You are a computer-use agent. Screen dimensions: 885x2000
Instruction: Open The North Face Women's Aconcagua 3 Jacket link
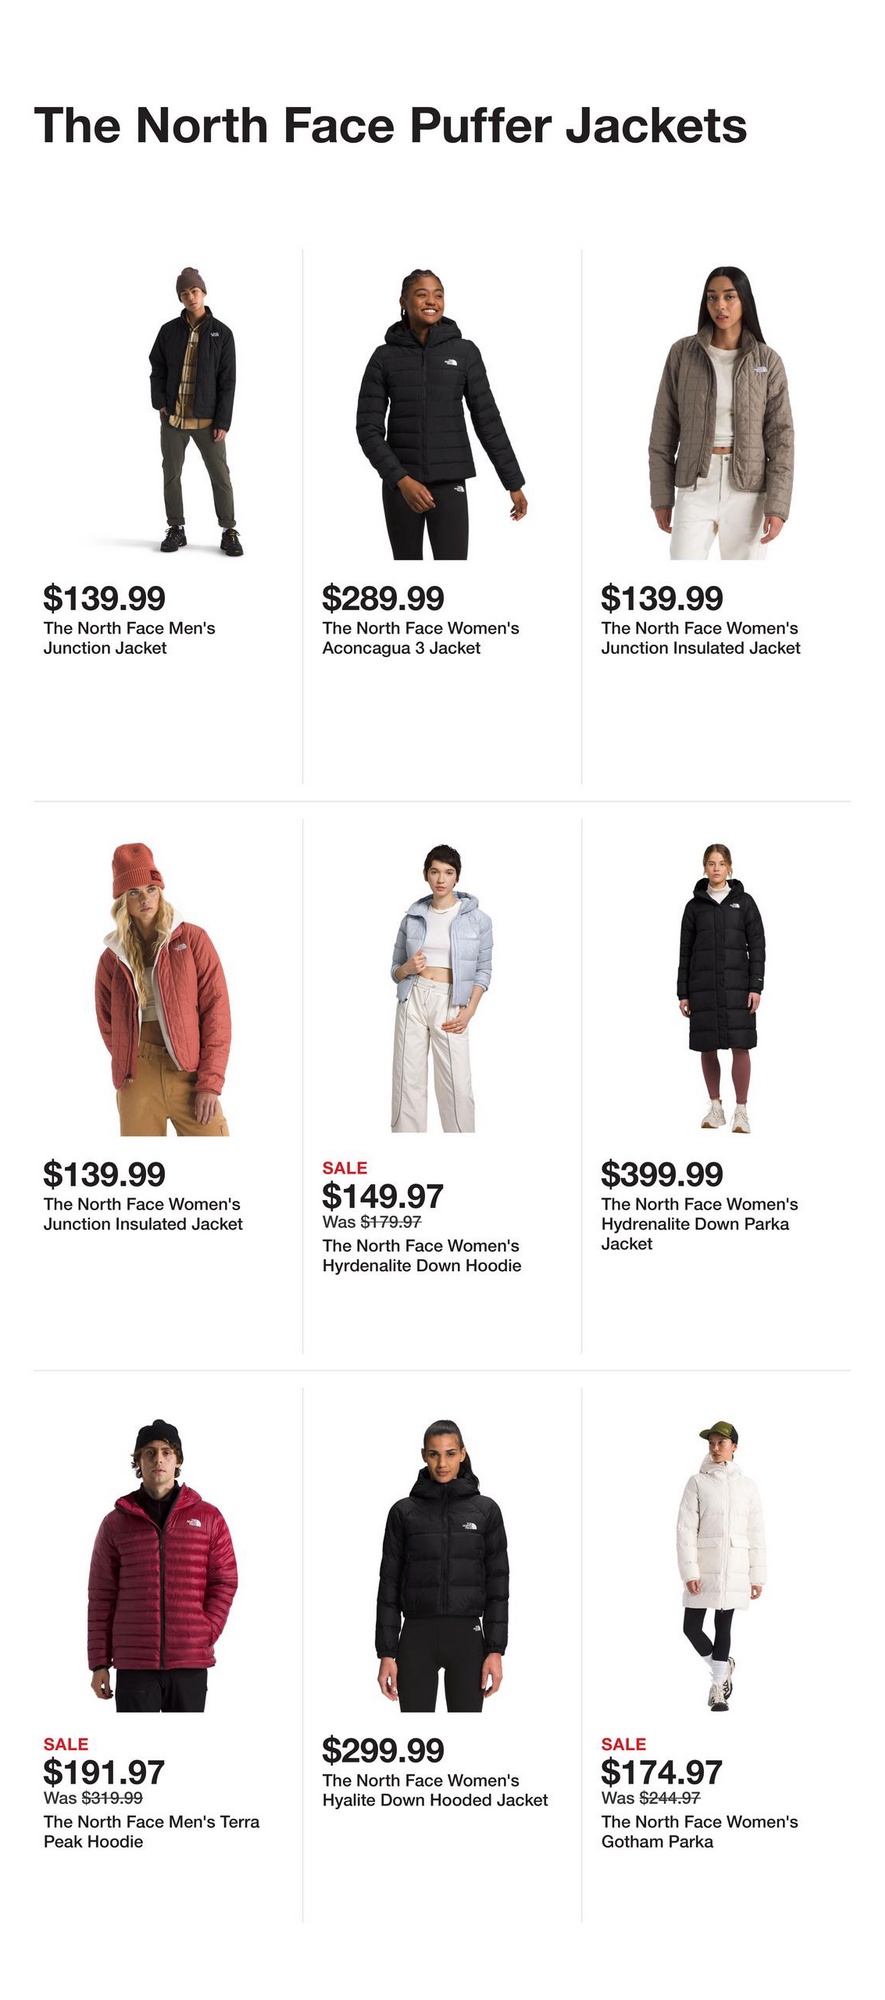tap(421, 638)
